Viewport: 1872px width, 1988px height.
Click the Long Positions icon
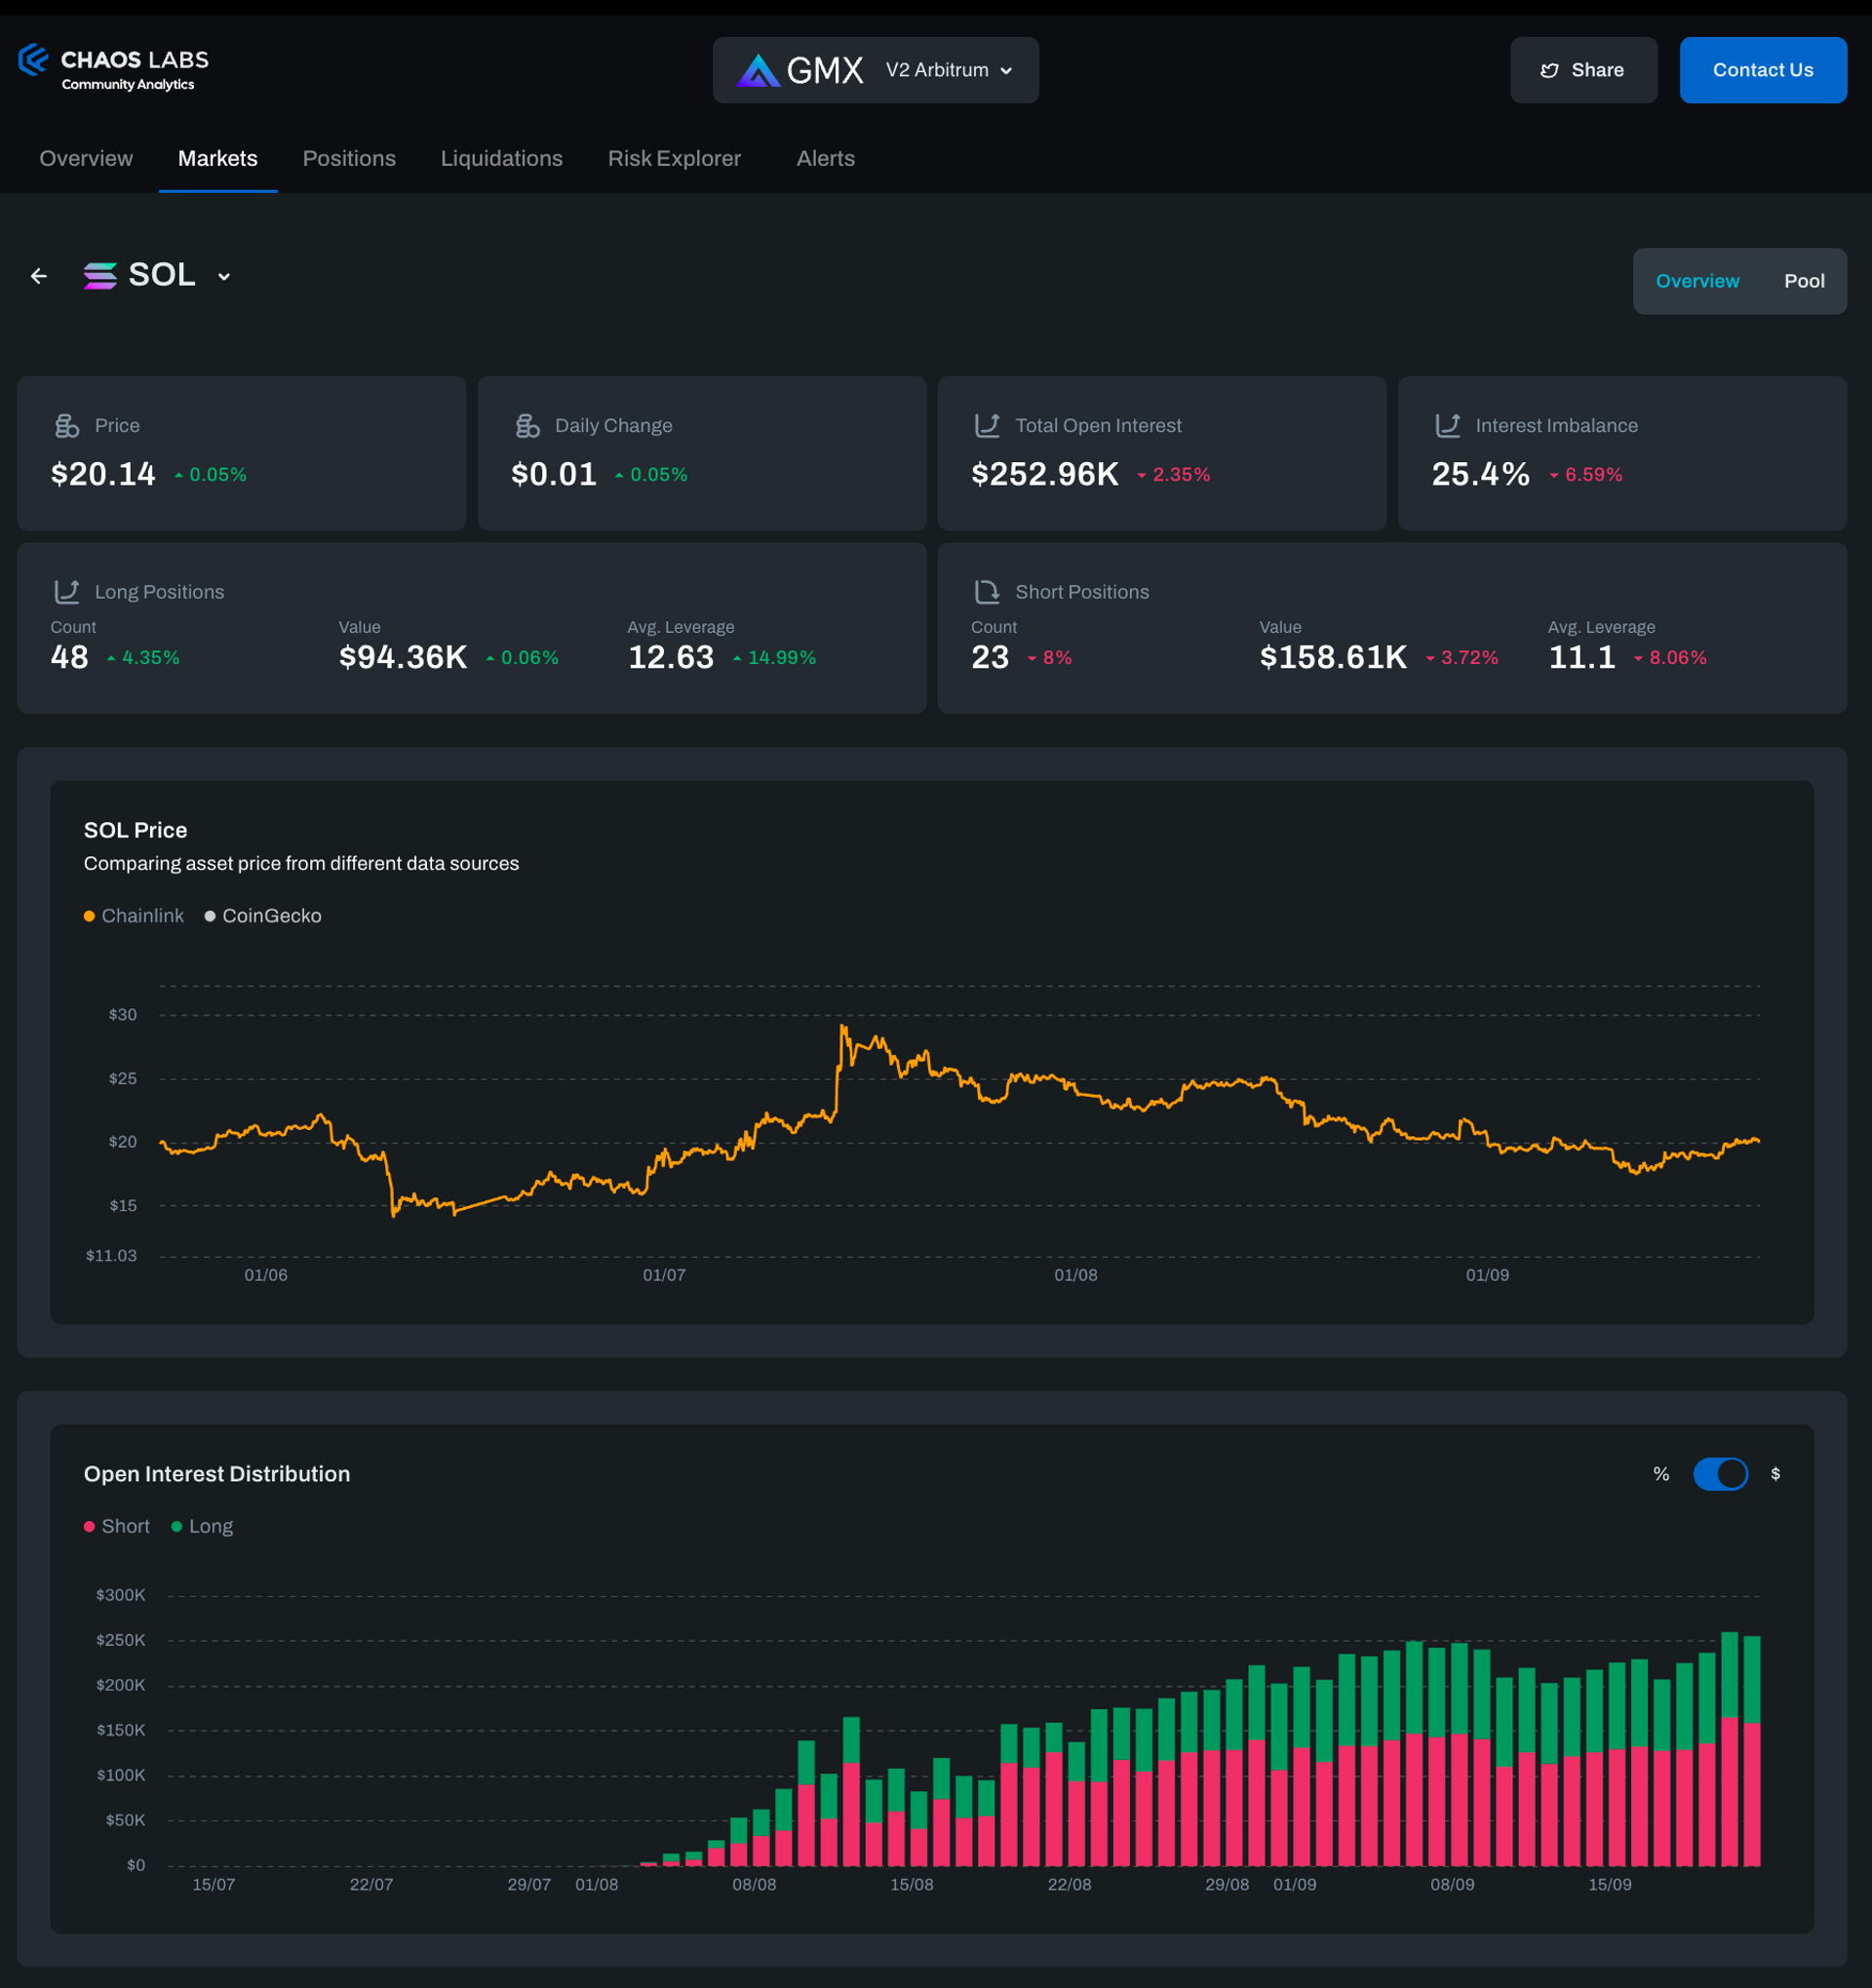pyautogui.click(x=67, y=592)
